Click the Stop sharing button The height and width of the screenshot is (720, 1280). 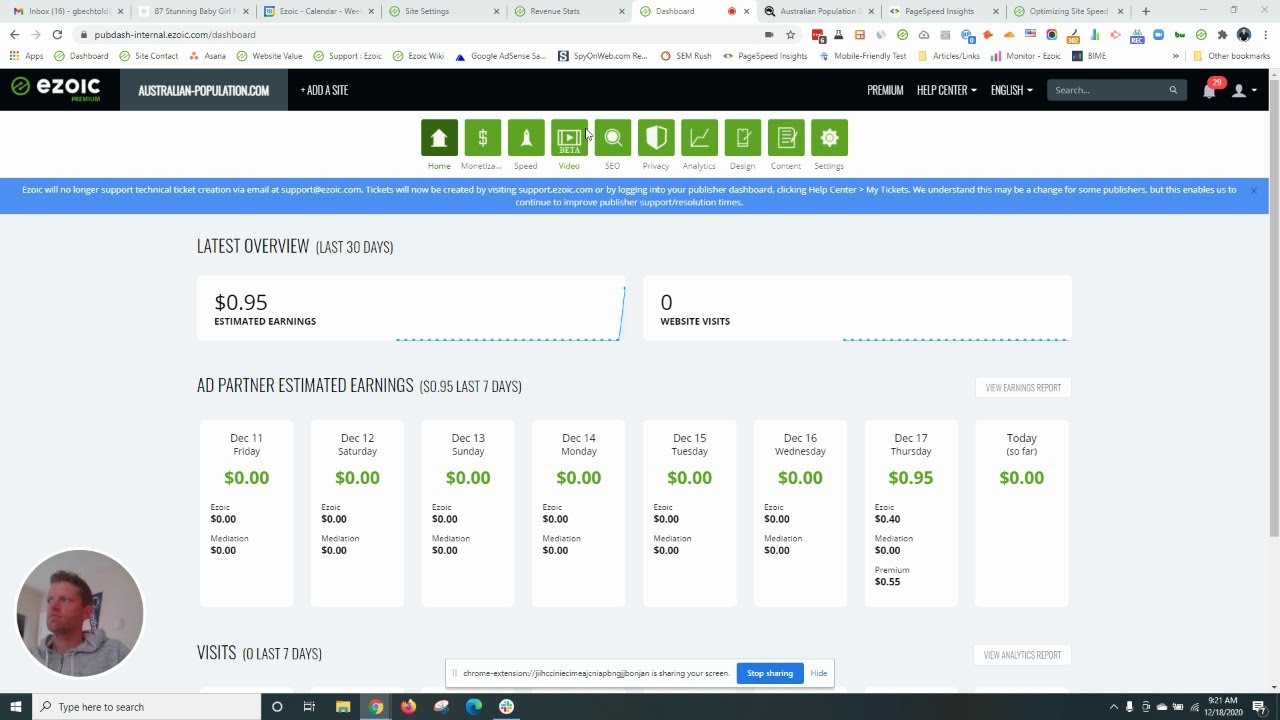769,673
